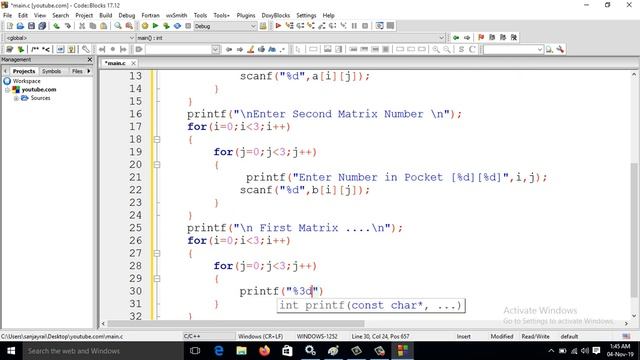
Task: Open Microsoft Edge from the taskbar
Action: [x=218, y=351]
